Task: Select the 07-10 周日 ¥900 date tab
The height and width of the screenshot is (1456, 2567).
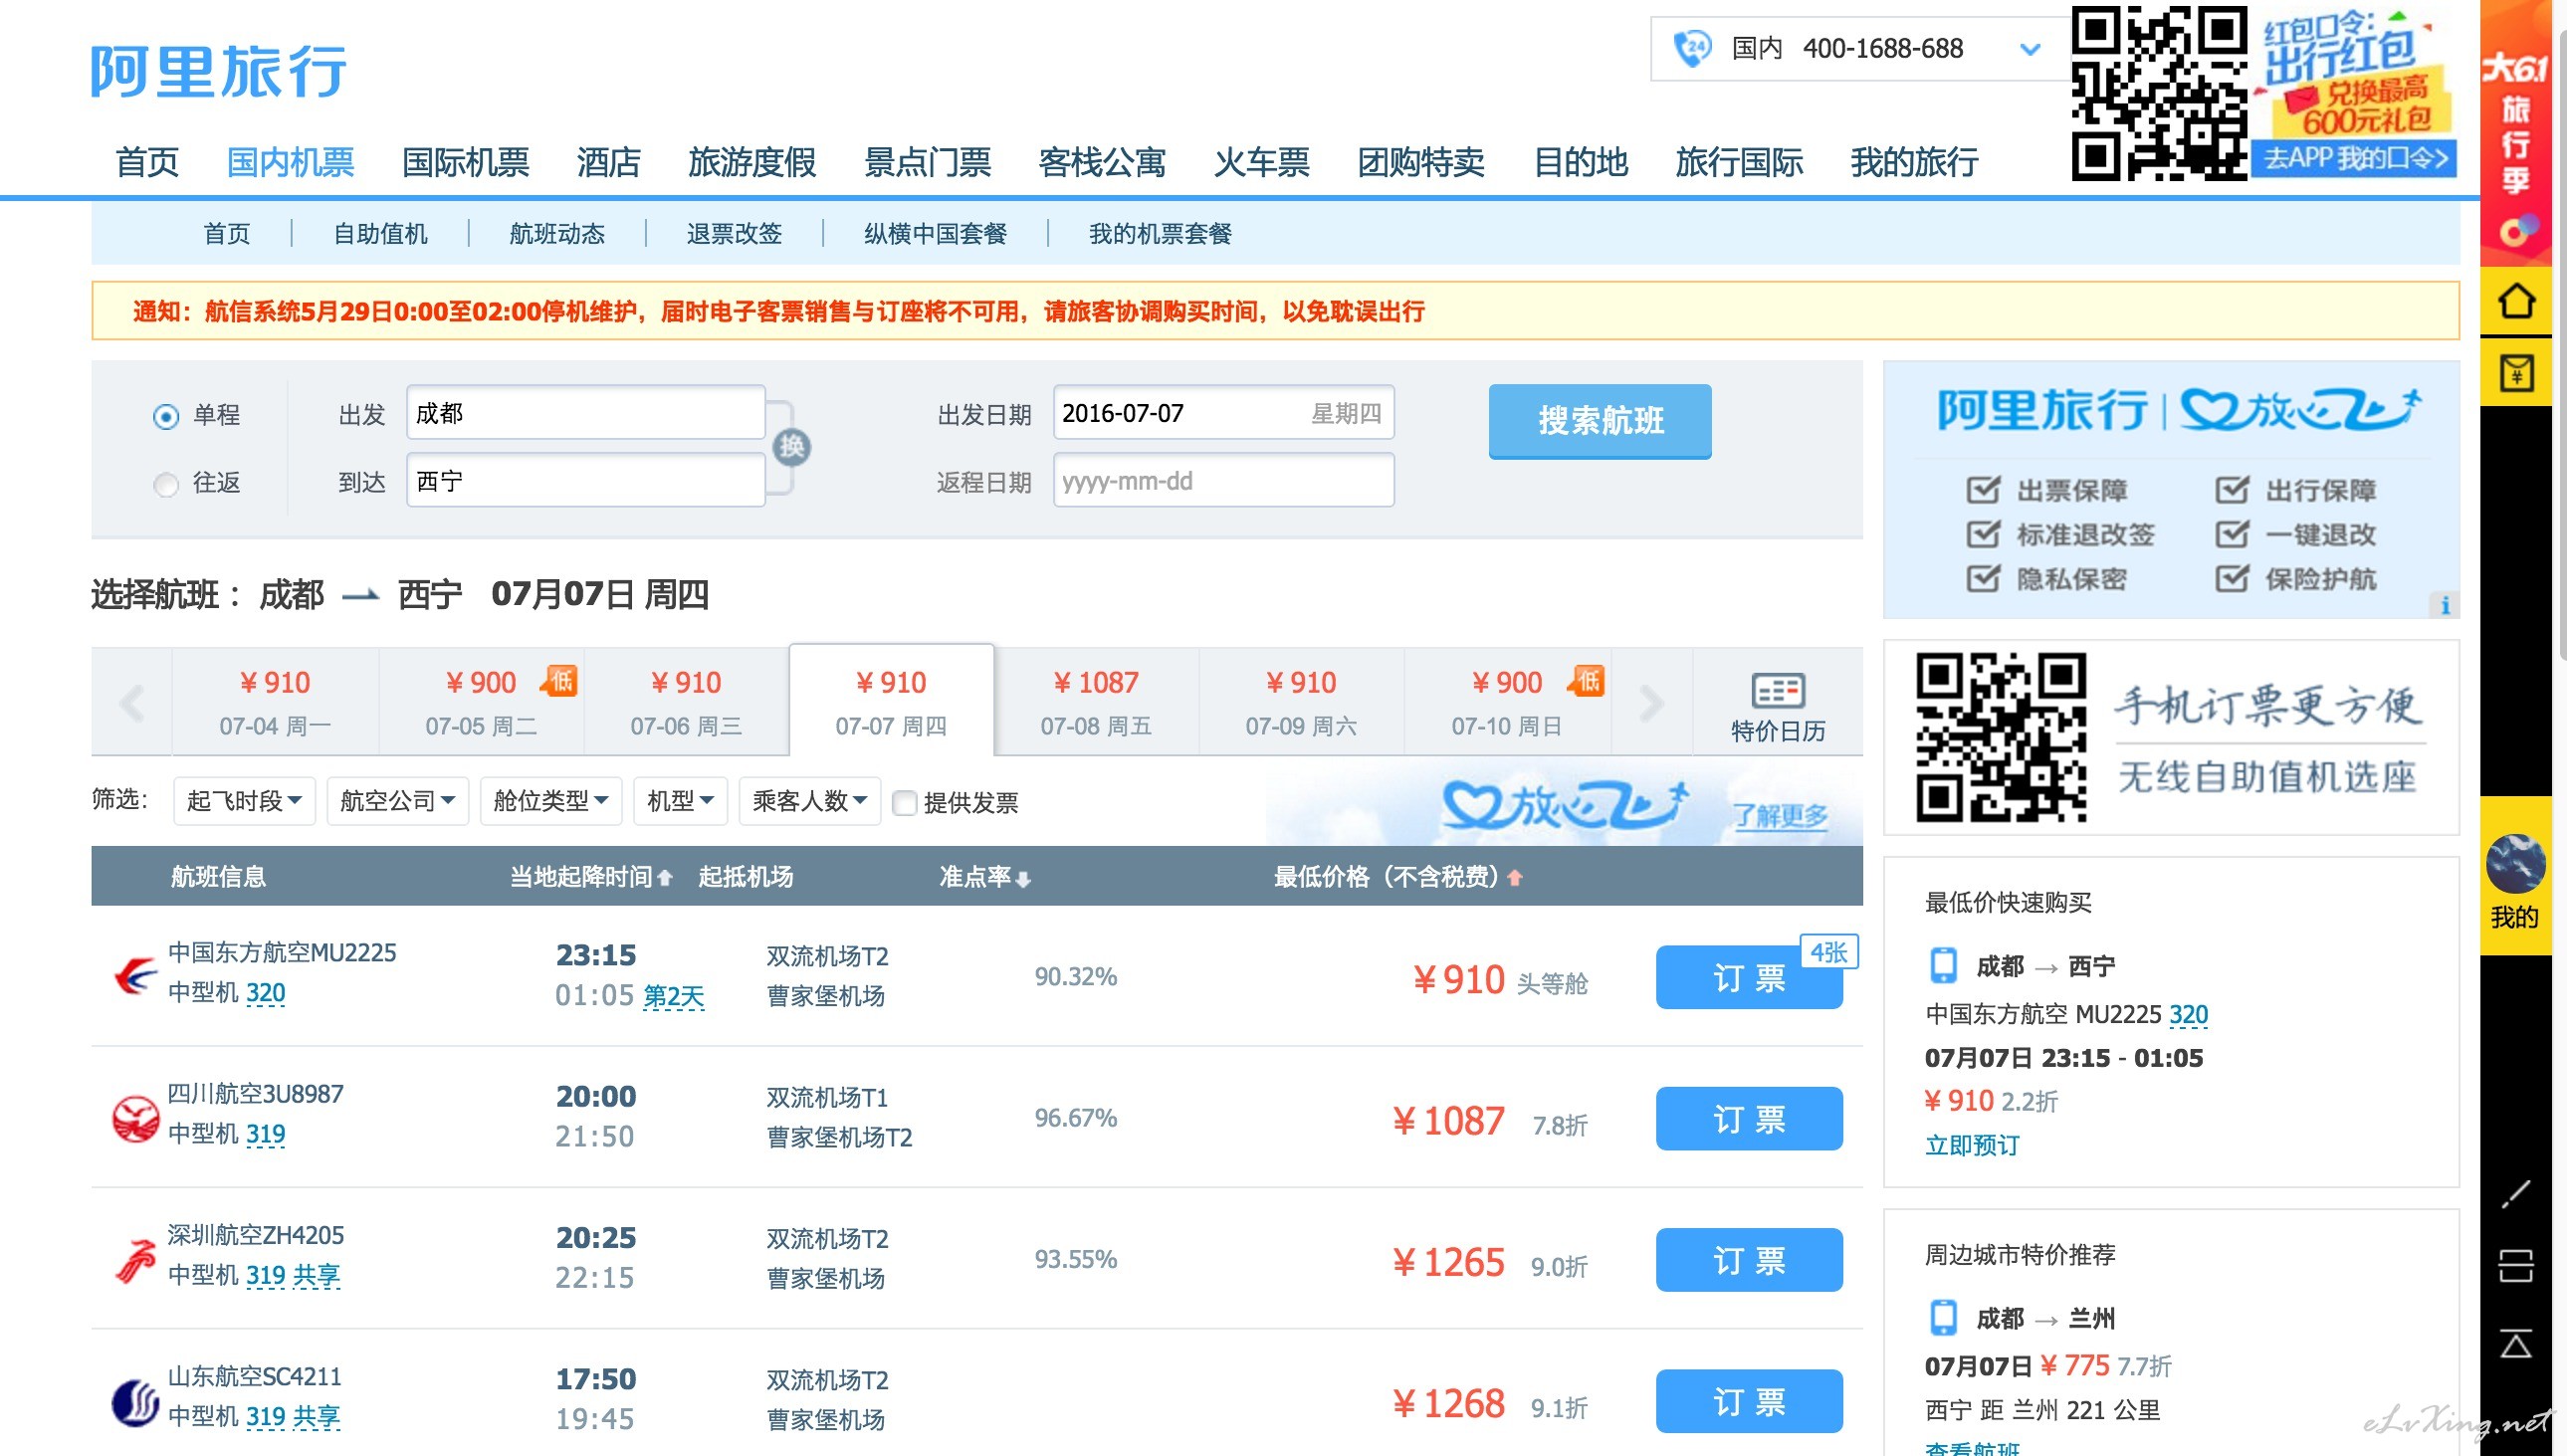Action: 1507,702
